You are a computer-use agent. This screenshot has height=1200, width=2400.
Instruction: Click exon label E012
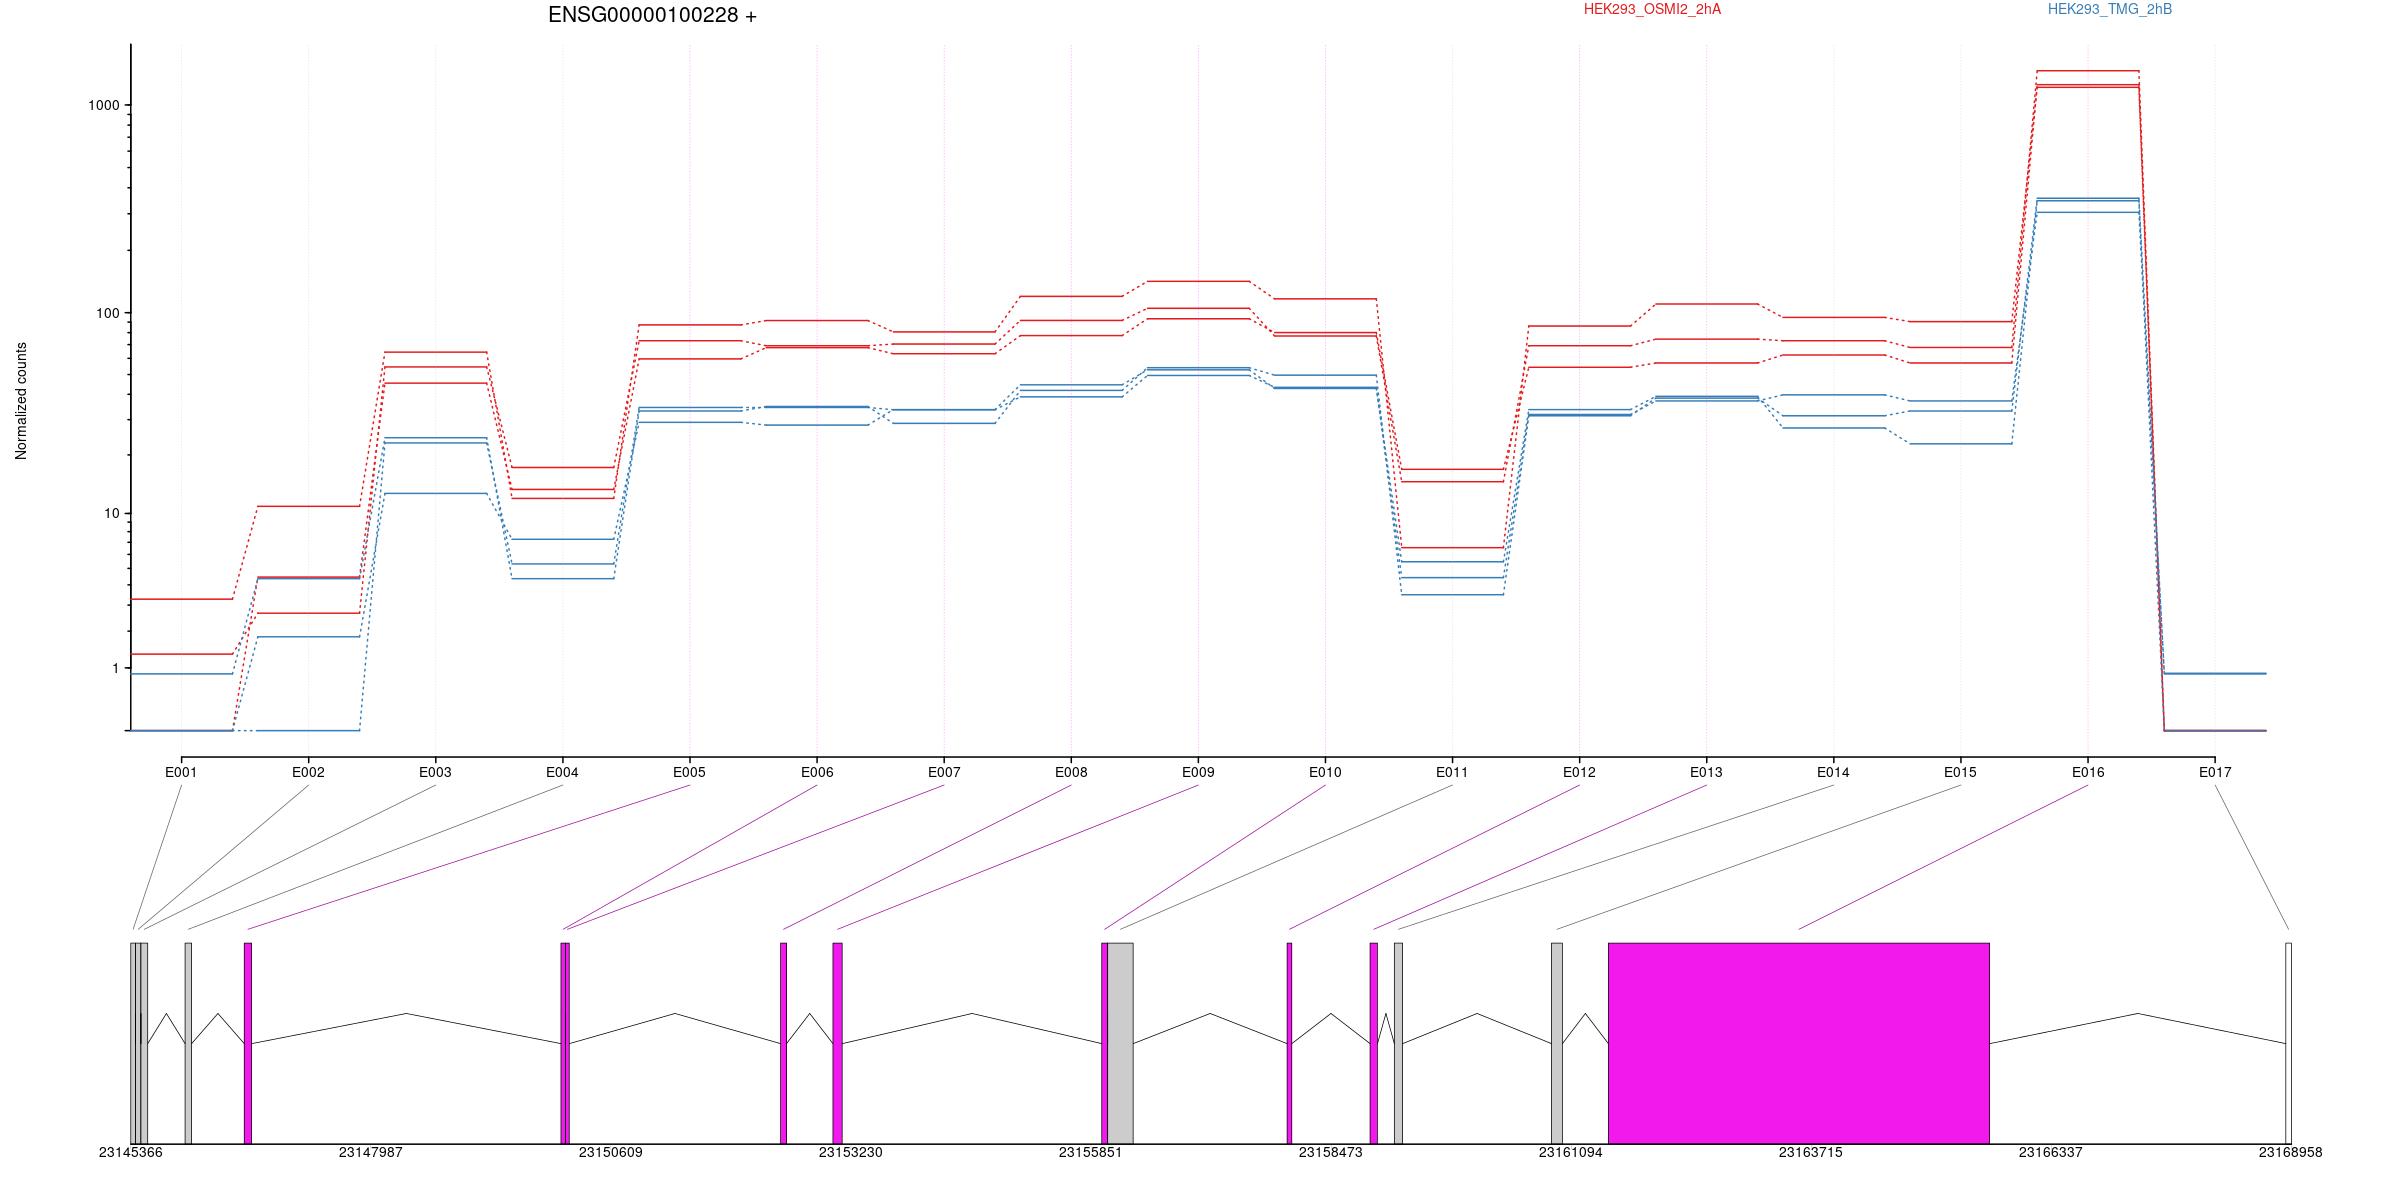pos(1579,772)
